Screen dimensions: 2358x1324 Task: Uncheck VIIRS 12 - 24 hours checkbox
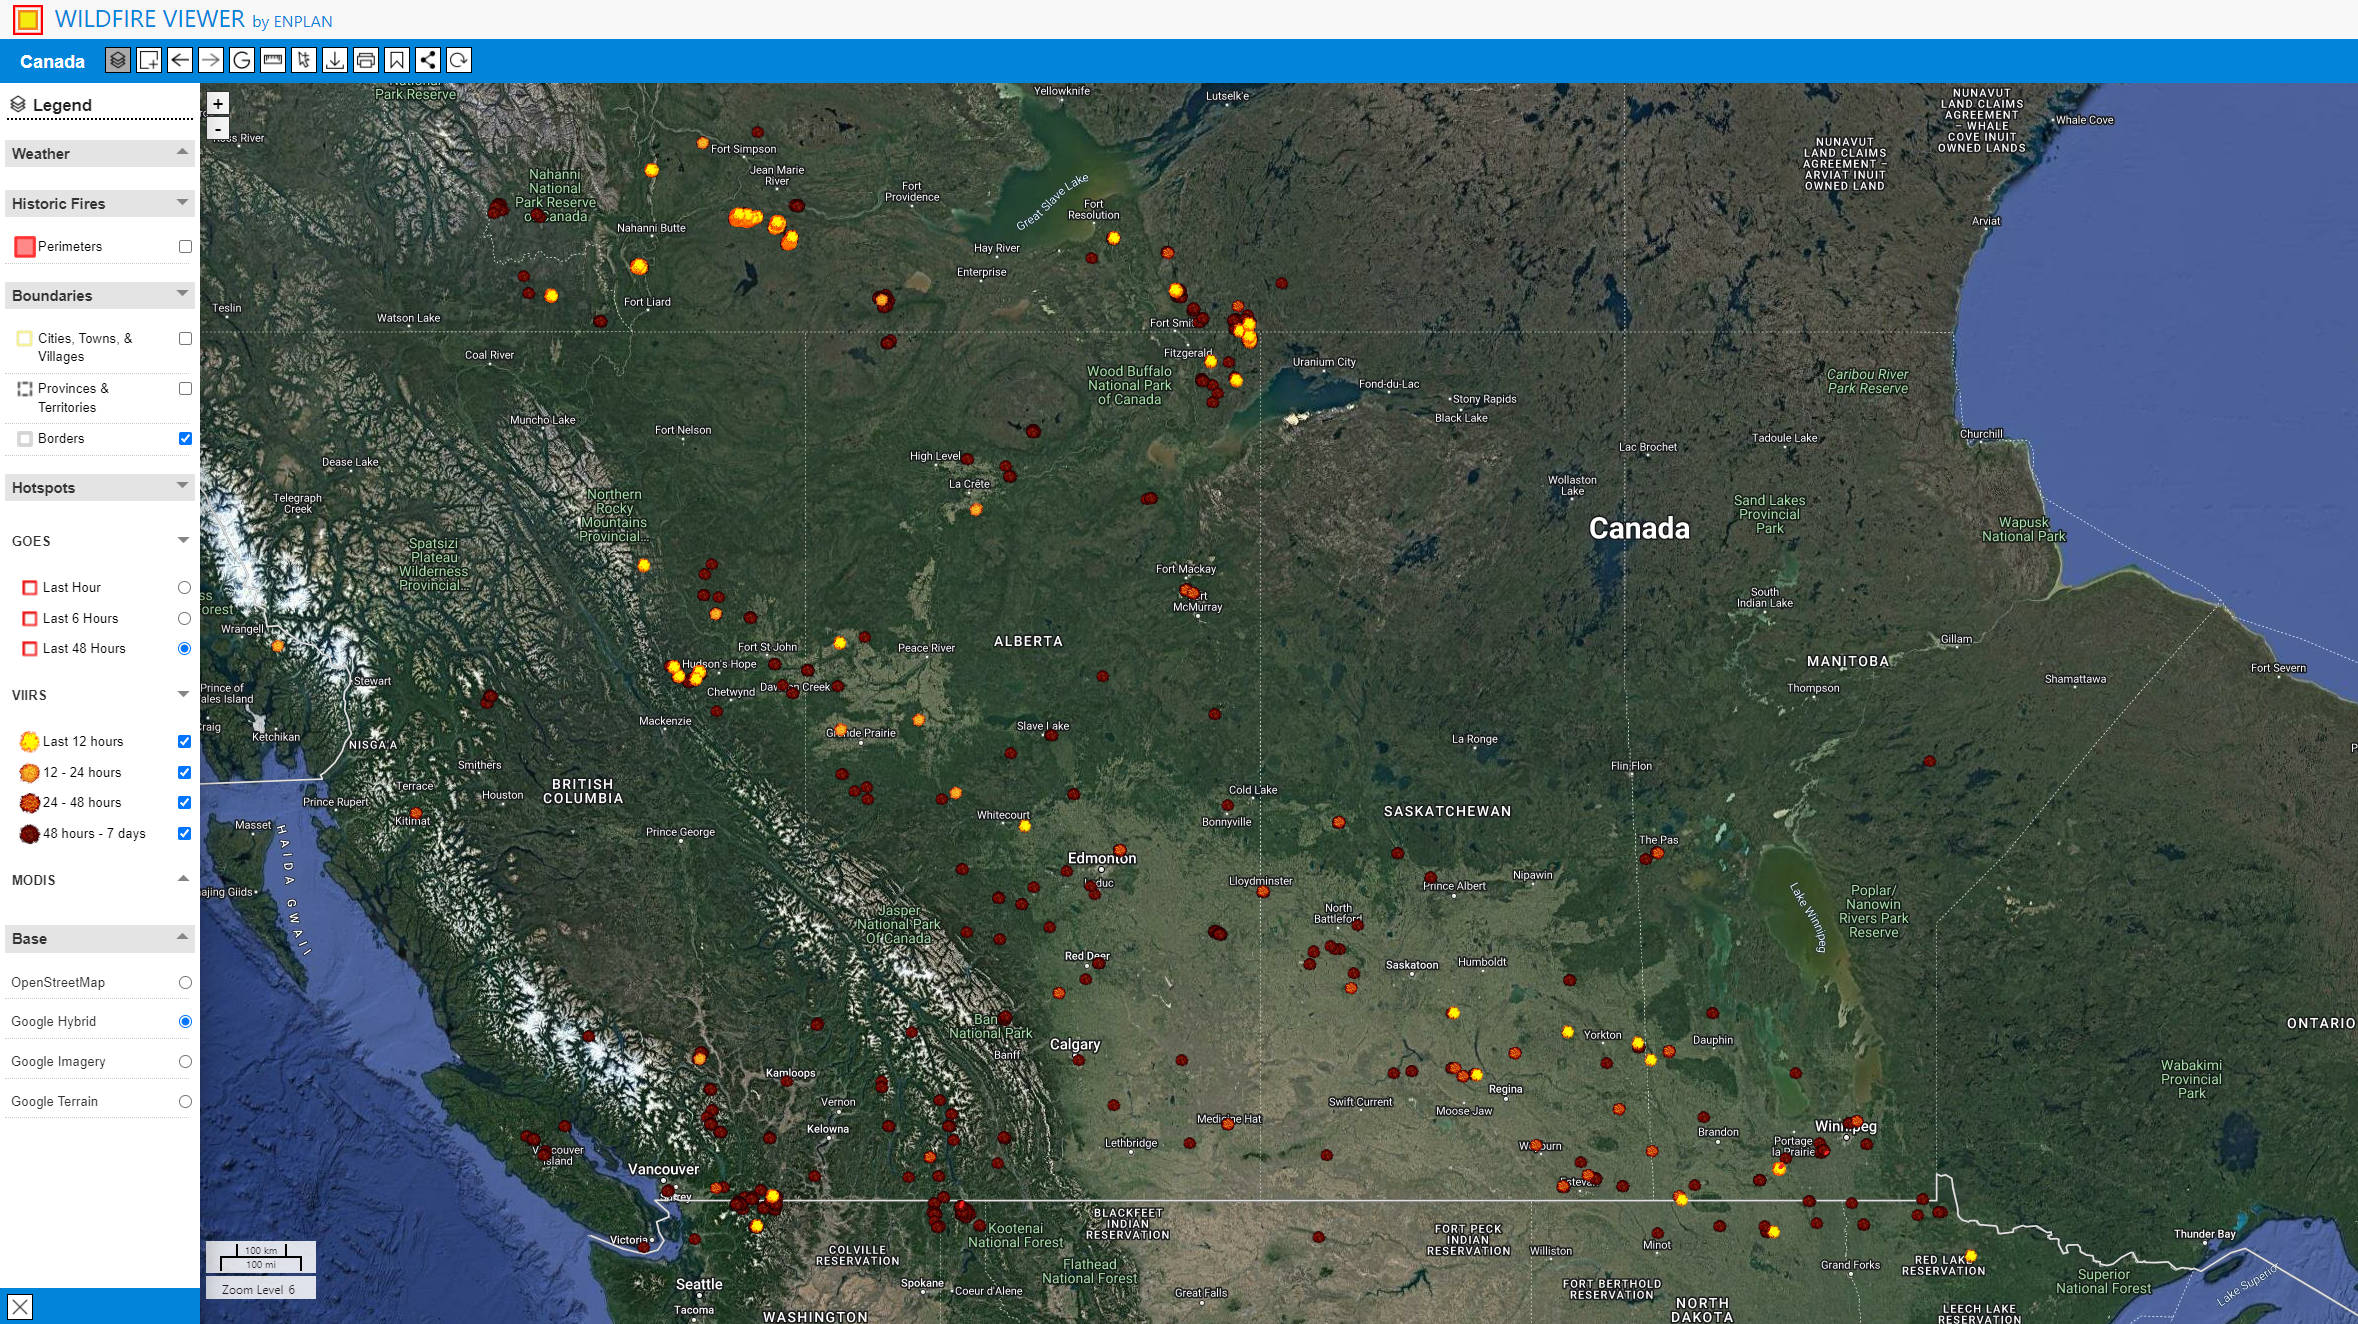pos(184,772)
